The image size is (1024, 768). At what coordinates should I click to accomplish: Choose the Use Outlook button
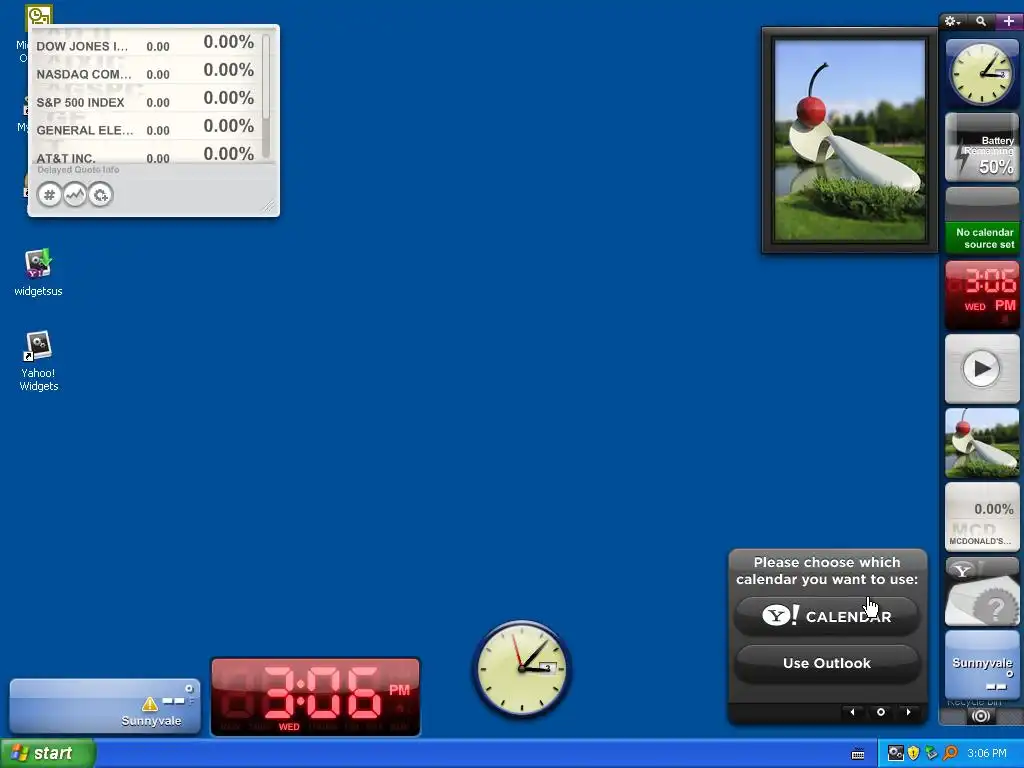[x=827, y=663]
